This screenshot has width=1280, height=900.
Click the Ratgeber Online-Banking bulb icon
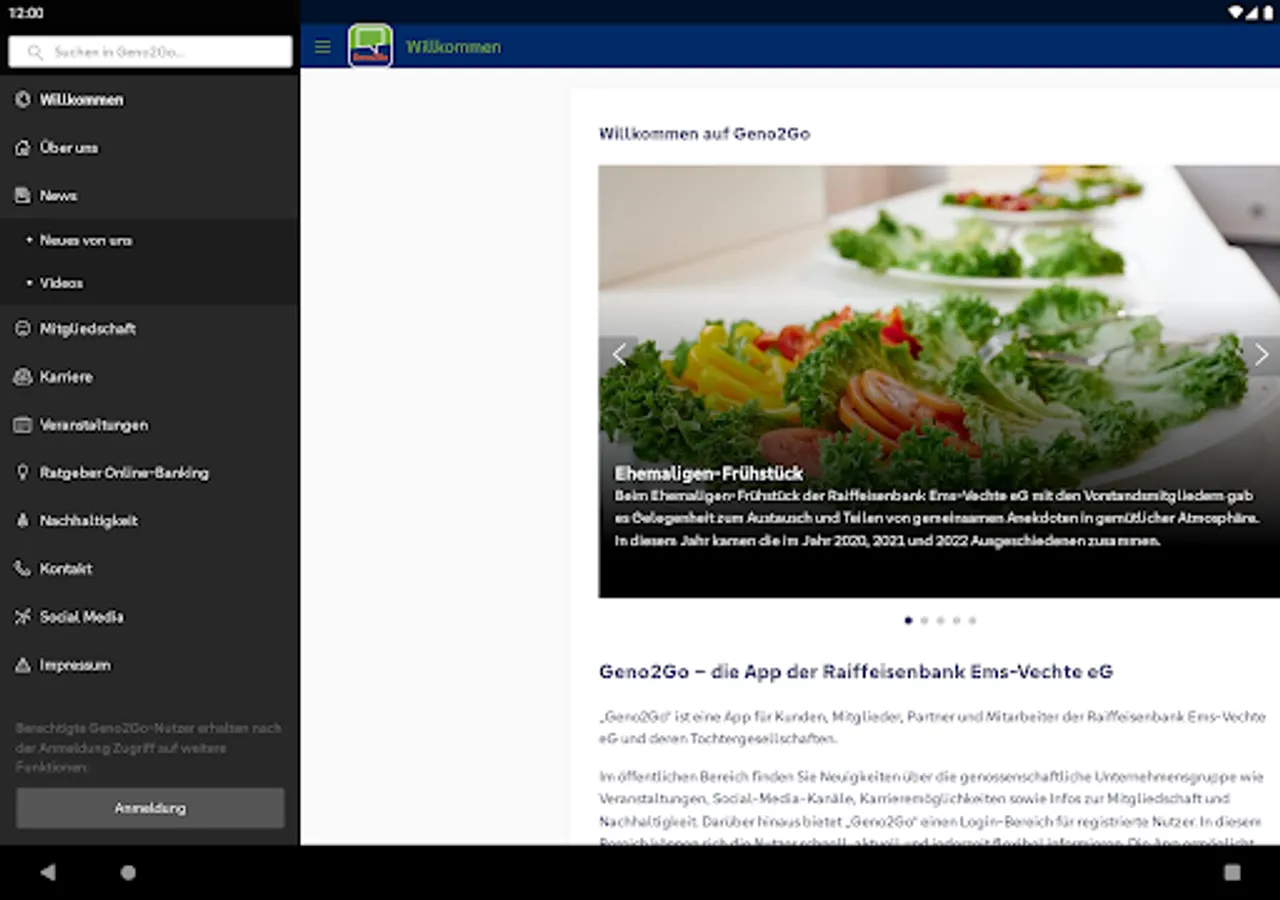tap(23, 472)
